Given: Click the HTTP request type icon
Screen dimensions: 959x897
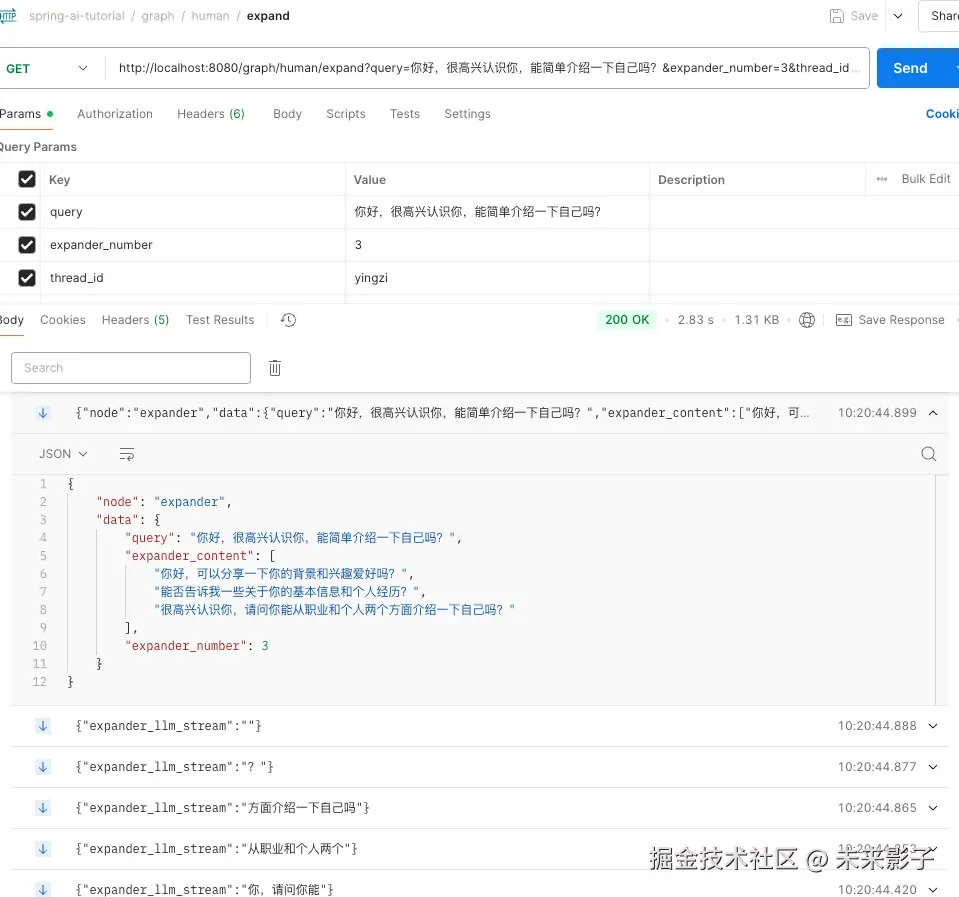Looking at the screenshot, I should (8, 16).
